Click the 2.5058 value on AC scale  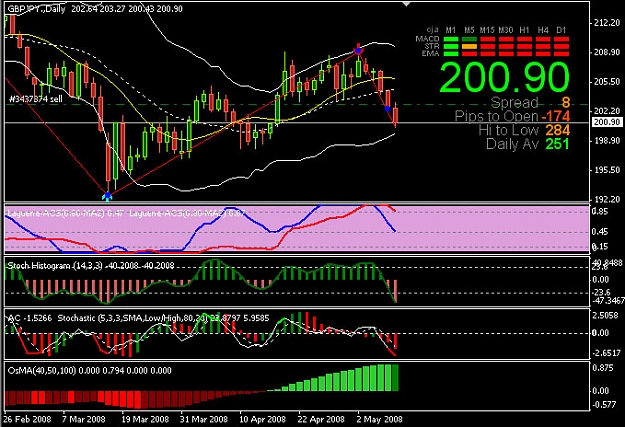point(606,316)
